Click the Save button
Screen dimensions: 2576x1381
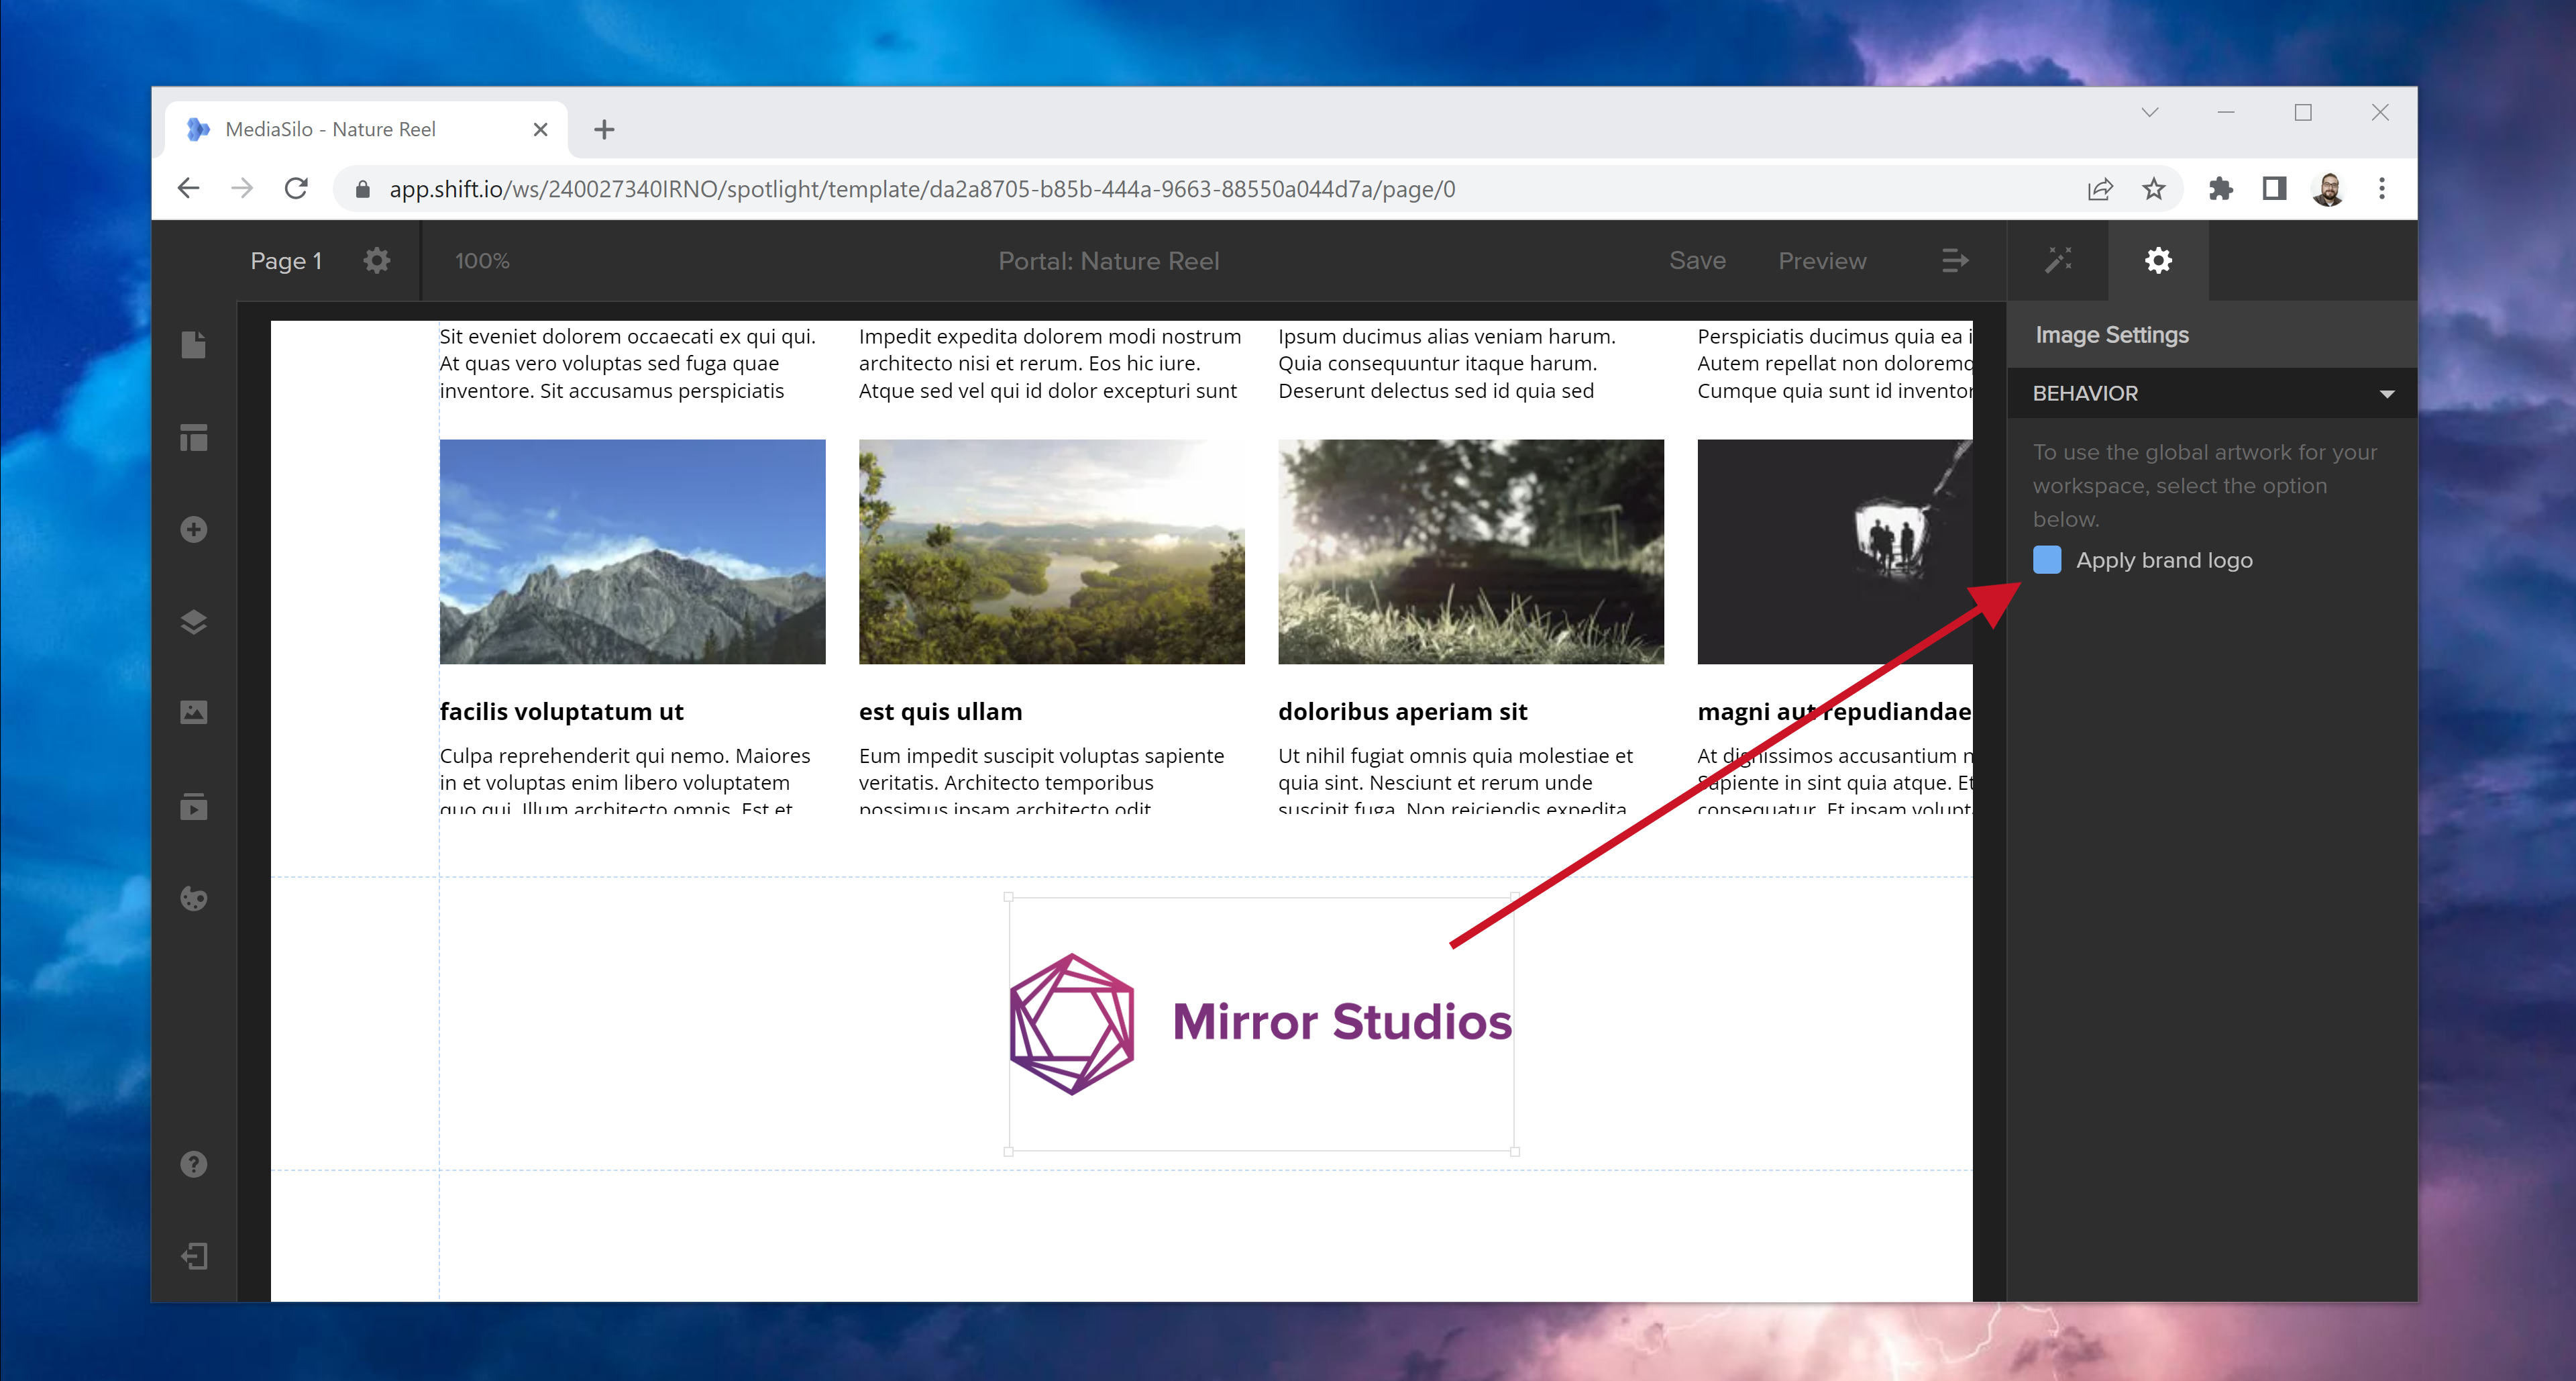click(x=1697, y=261)
